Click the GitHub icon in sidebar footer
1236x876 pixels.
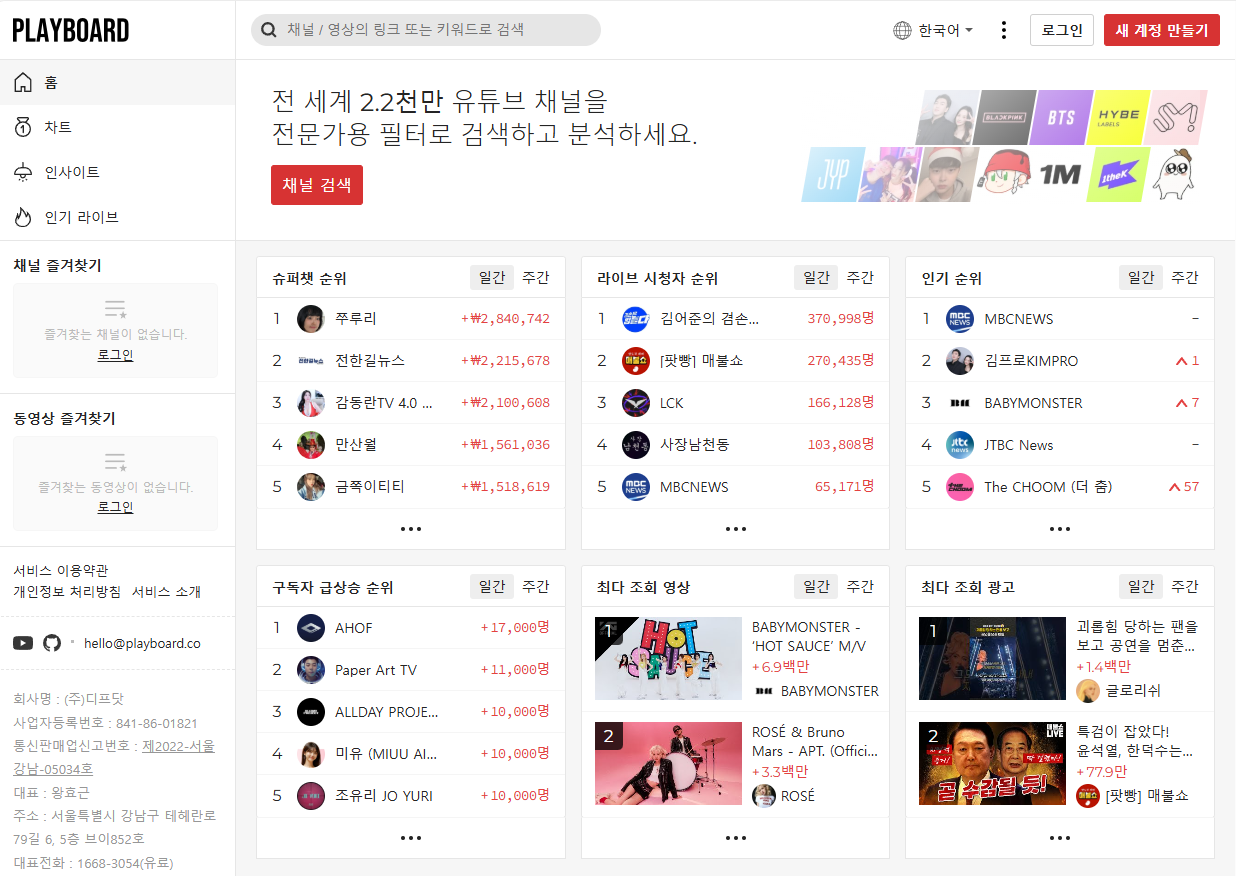pos(52,643)
